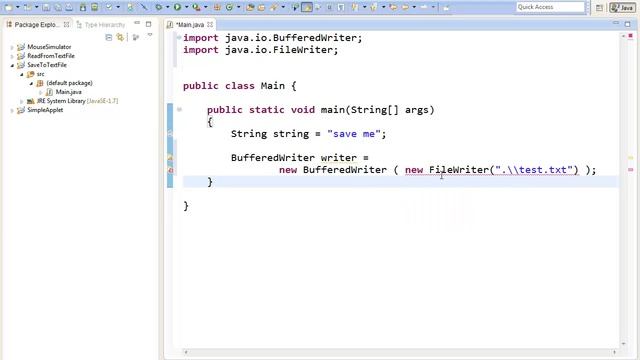Image resolution: width=640 pixels, height=360 pixels.
Task: Click the horizontal scrollbar in editor
Action: [x=400, y=352]
